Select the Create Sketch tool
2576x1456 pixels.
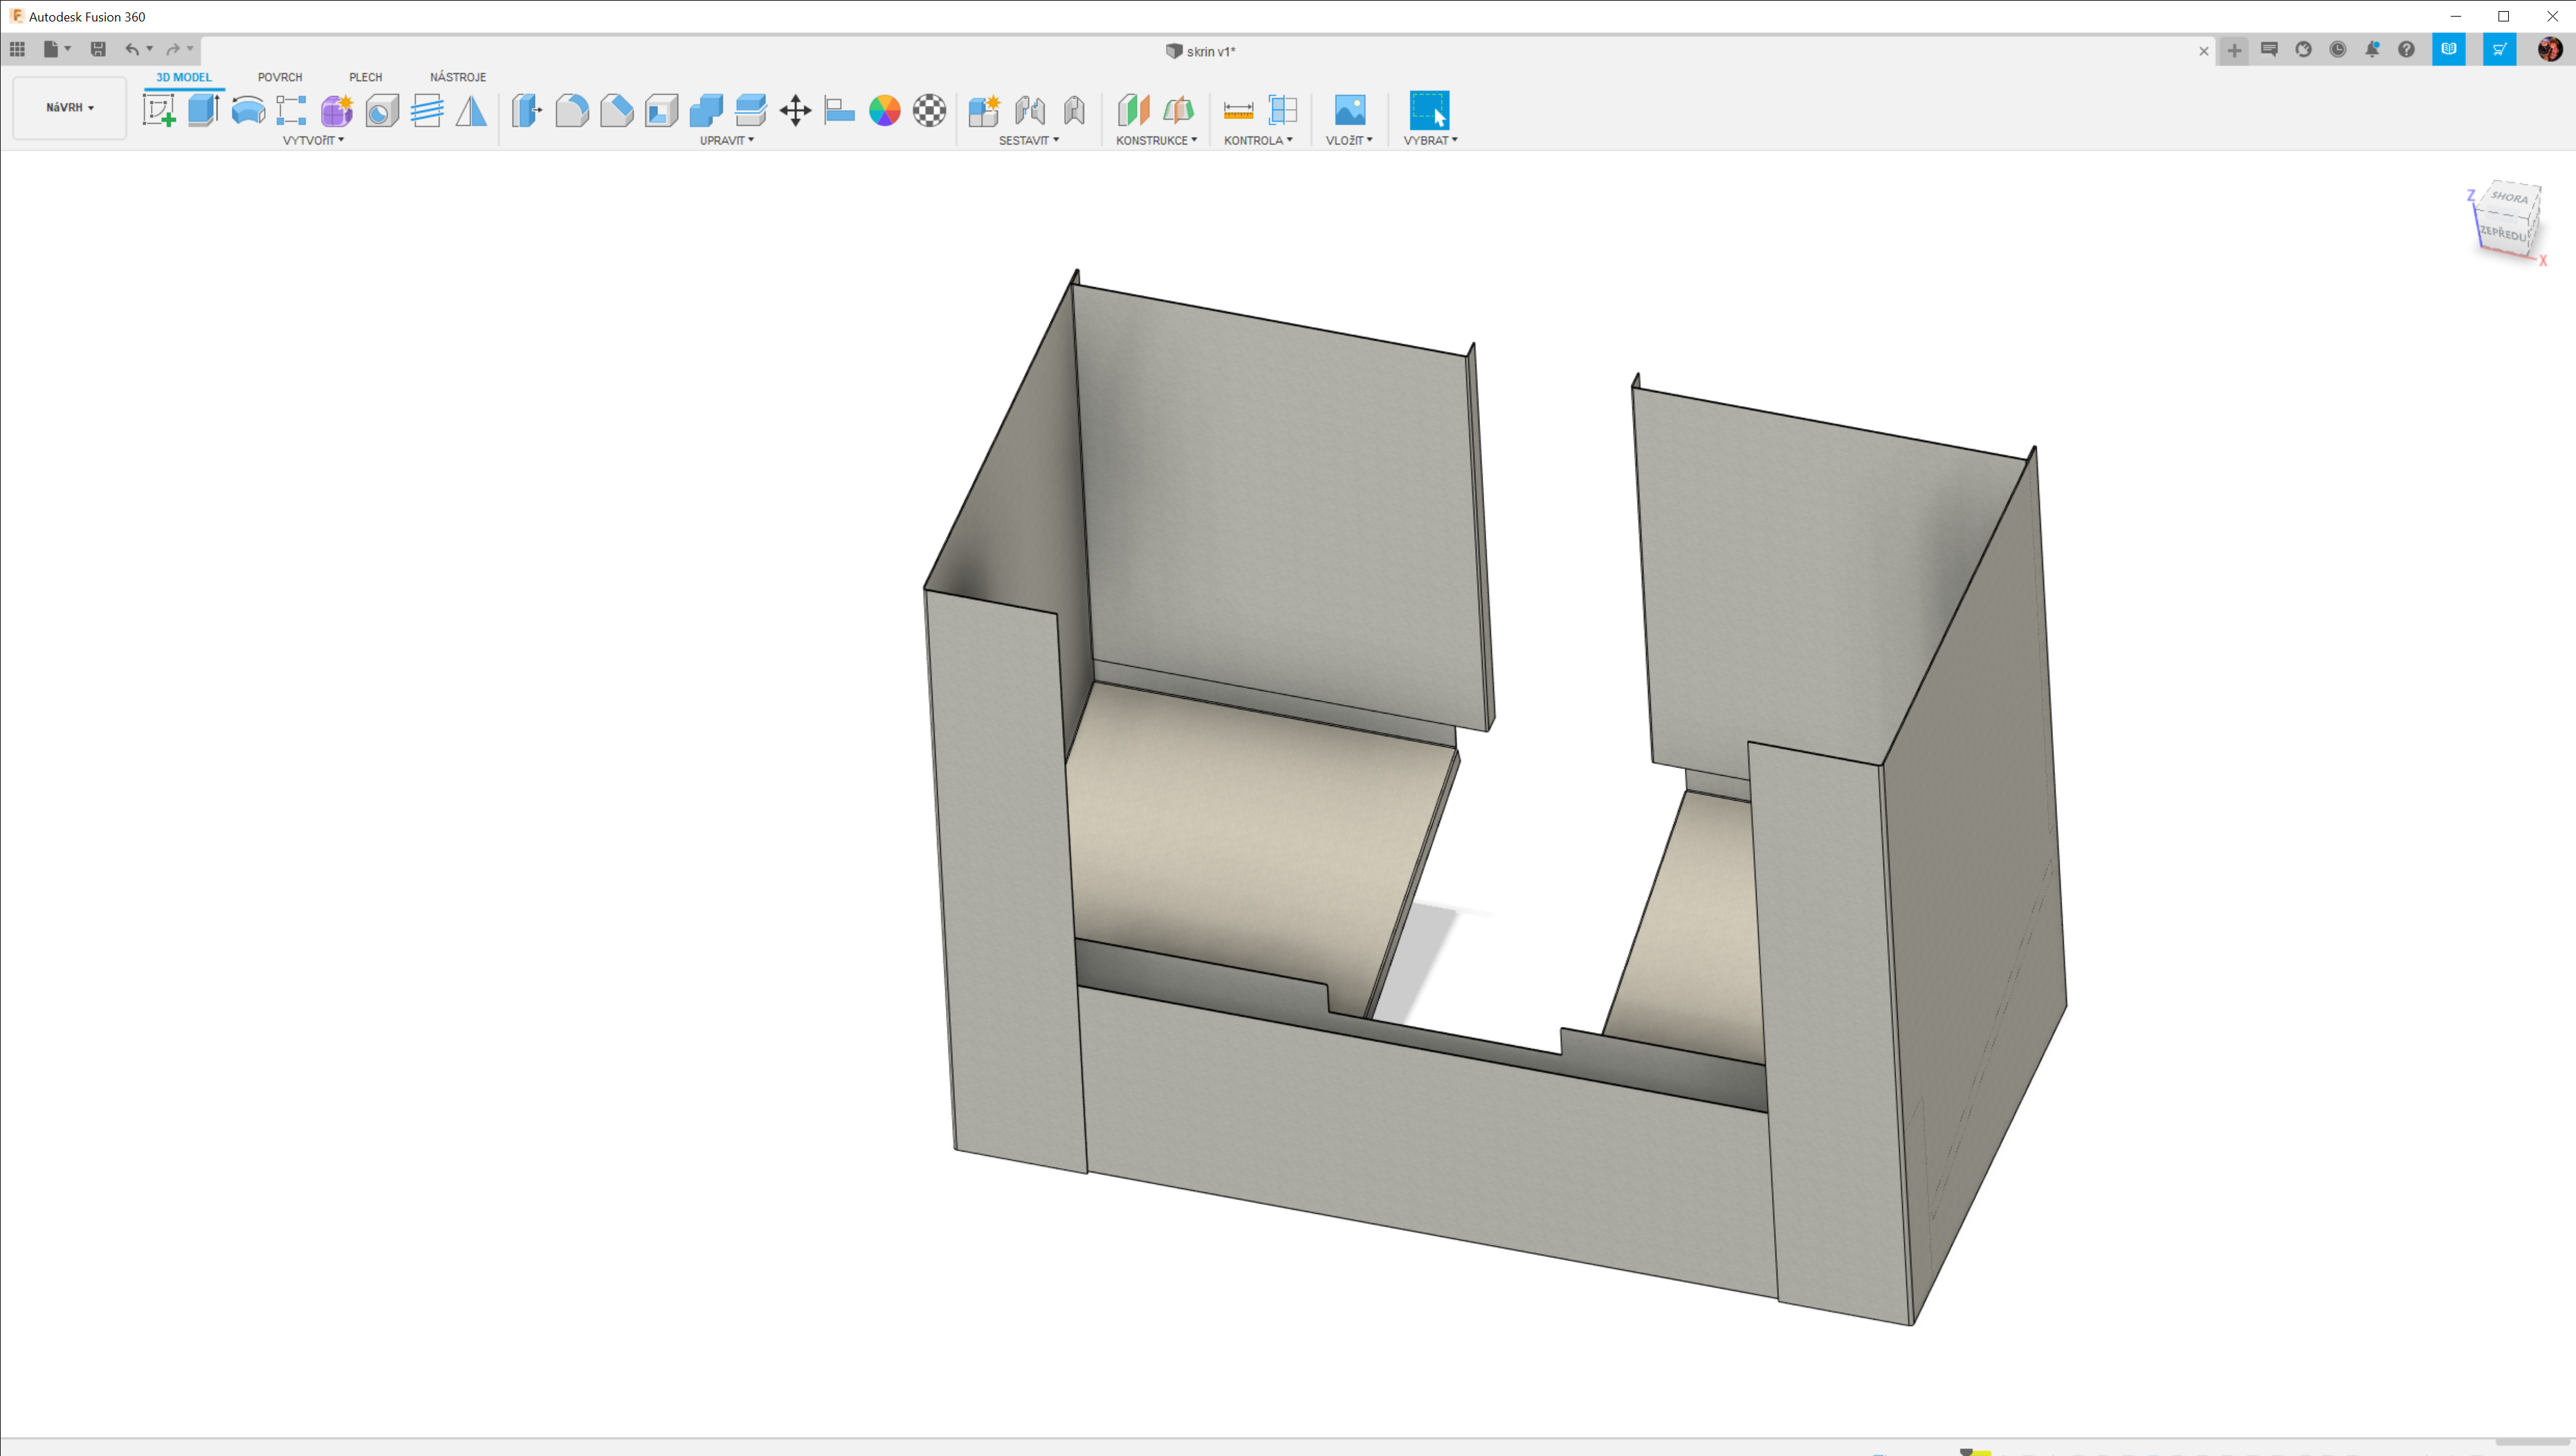point(159,110)
